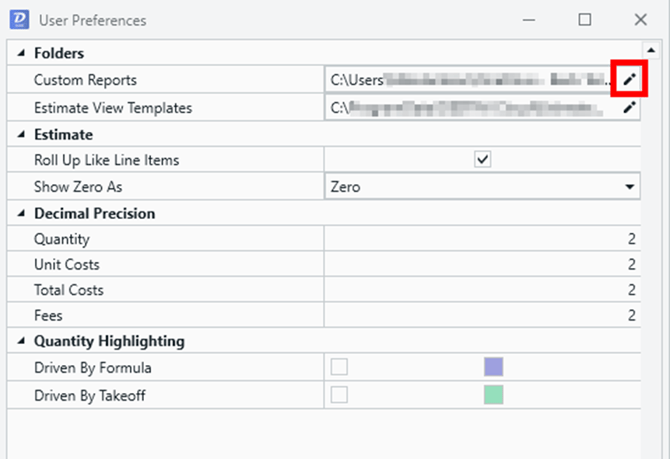
Task: Edit the Total Costs precision value
Action: click(482, 290)
